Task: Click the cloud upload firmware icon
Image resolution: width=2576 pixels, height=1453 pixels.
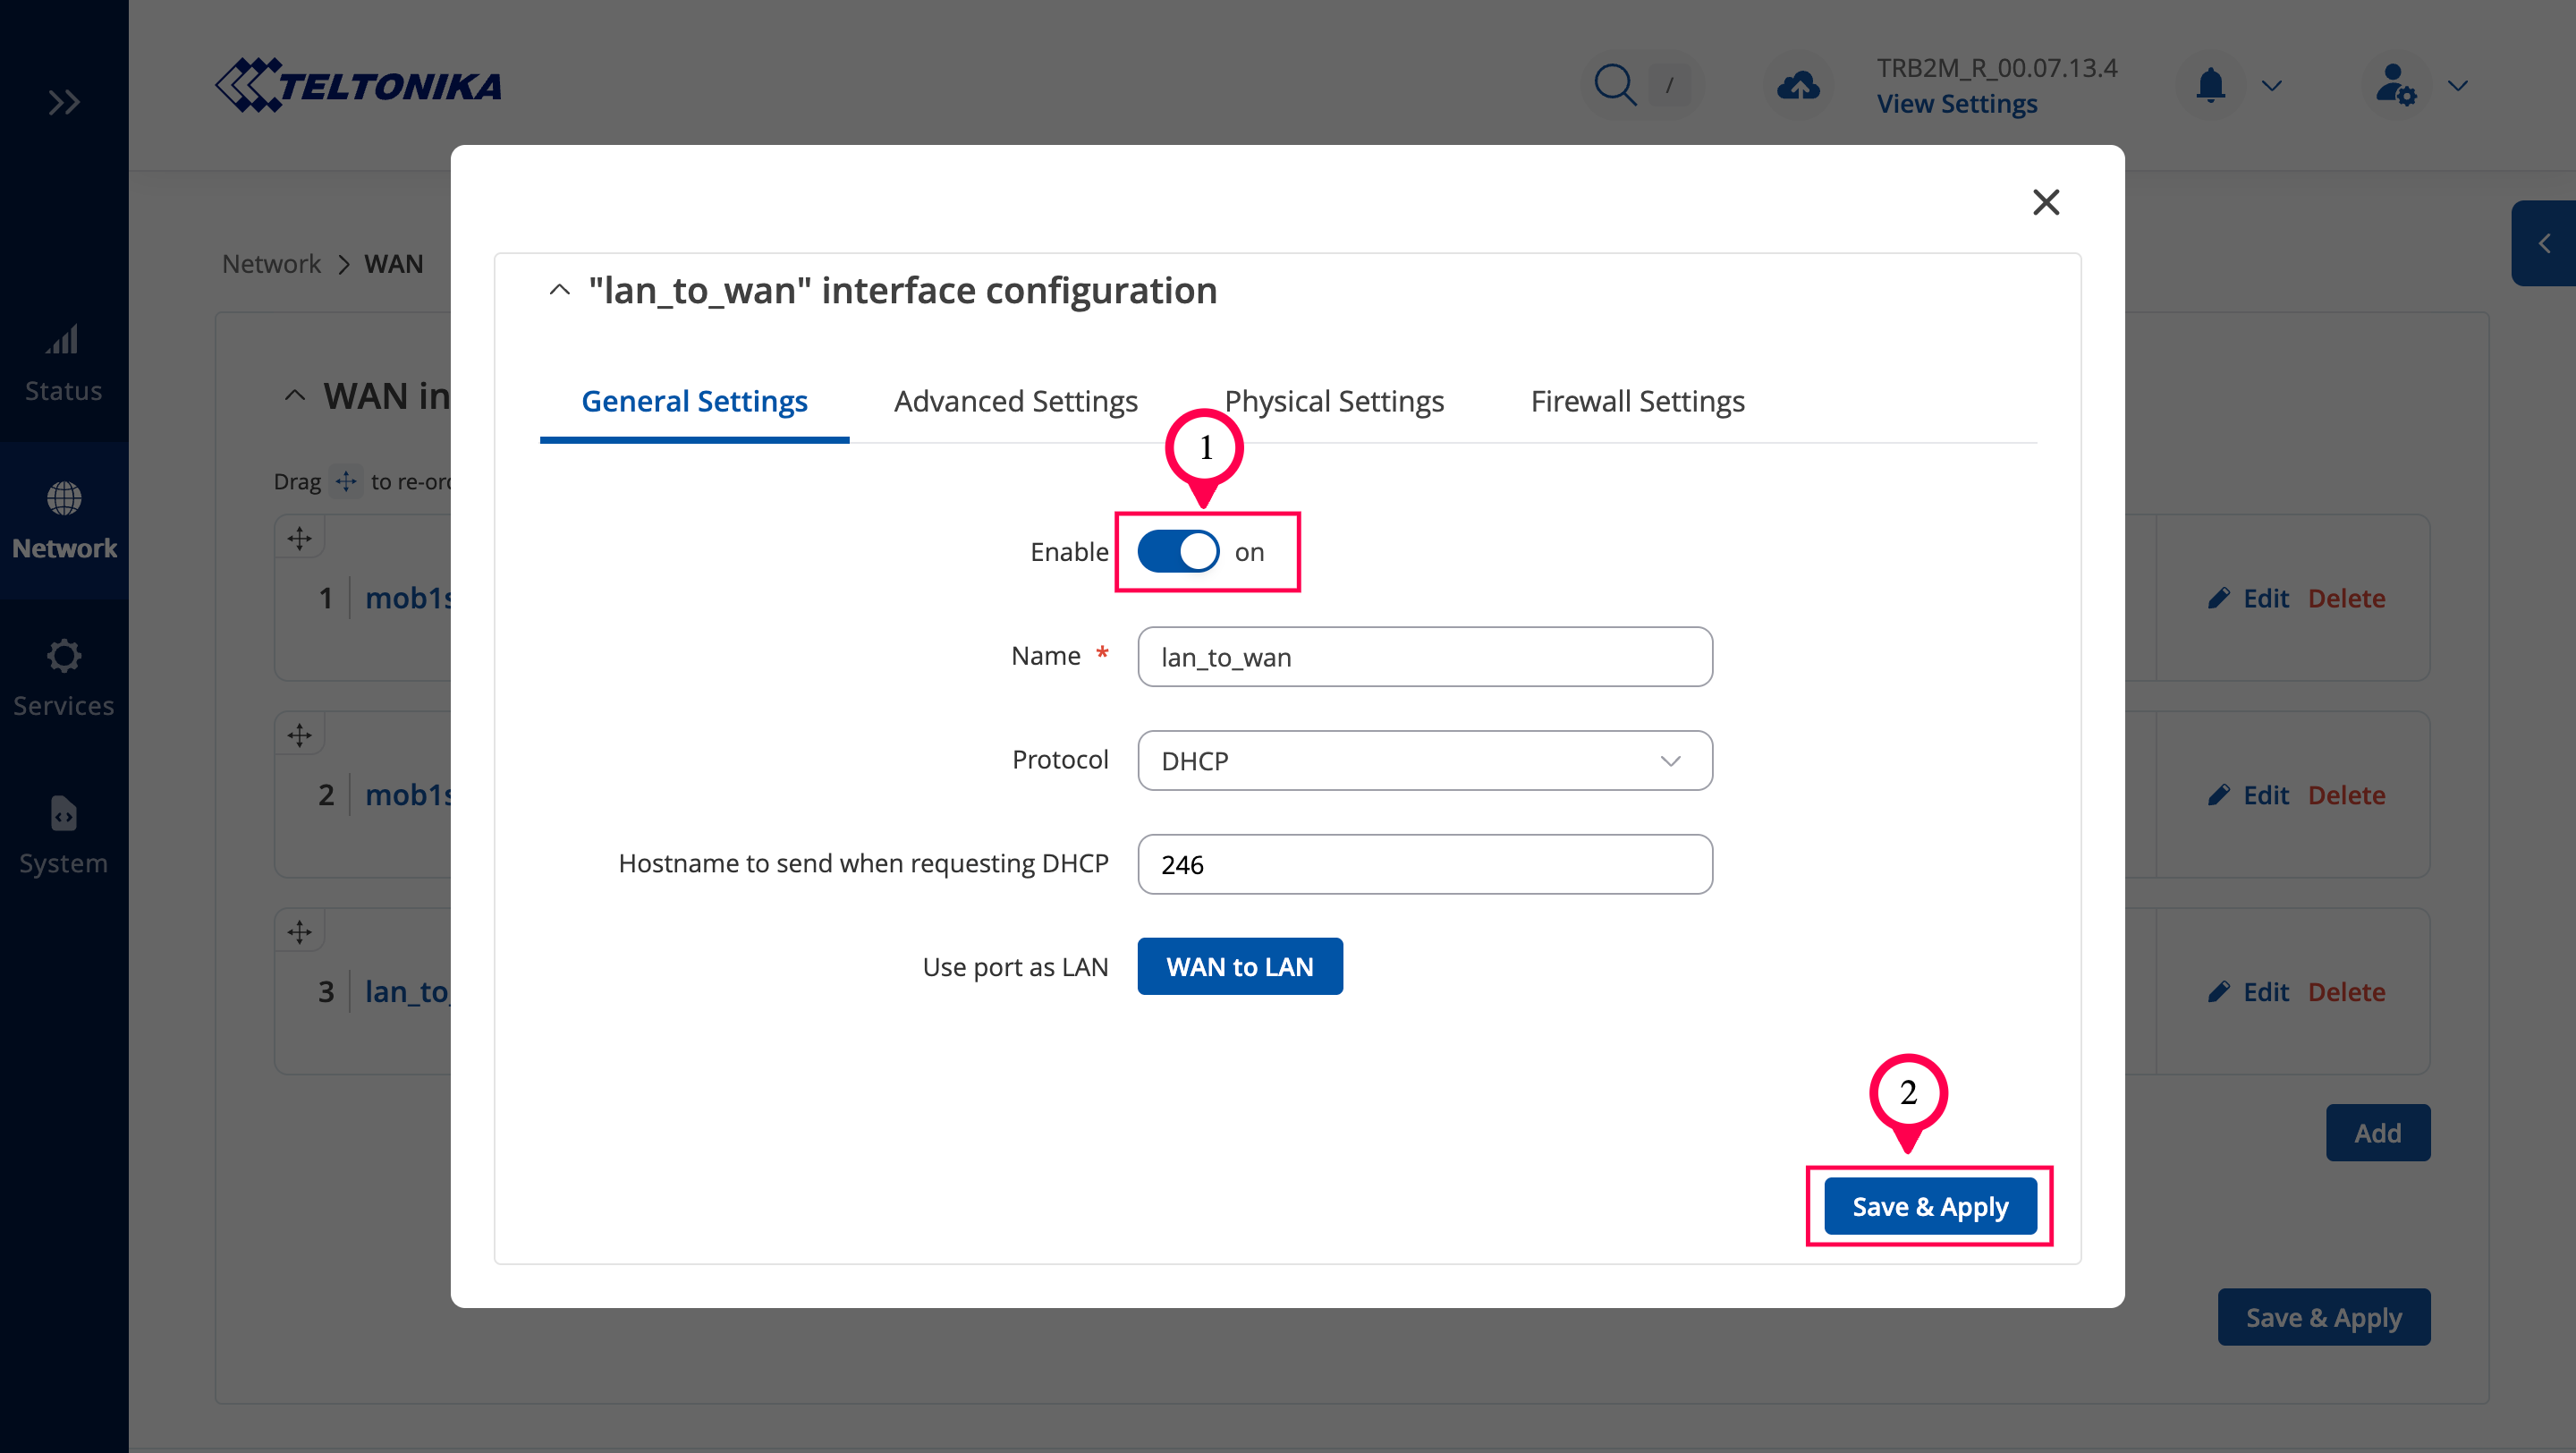Action: 1798,85
